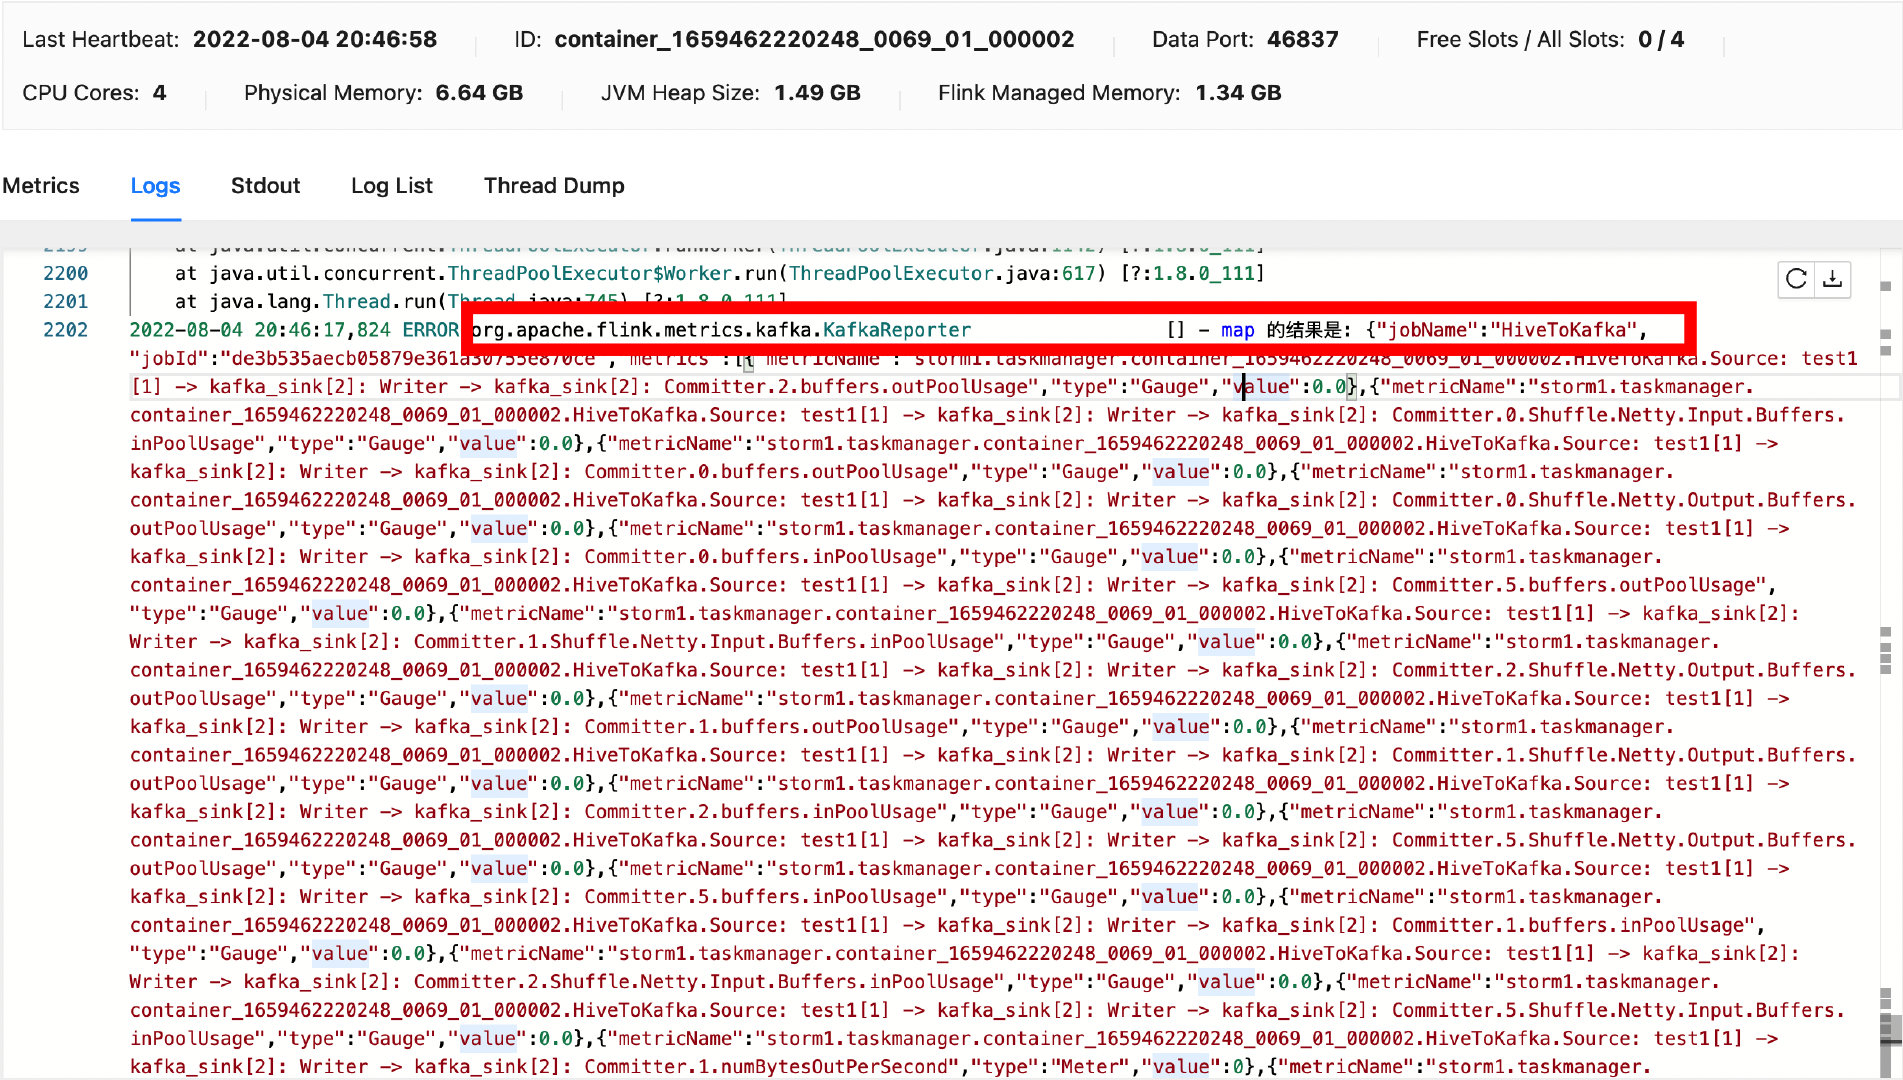Screen dimensions: 1903x1080
Task: Download the TaskManager log file
Action: [x=1833, y=281]
